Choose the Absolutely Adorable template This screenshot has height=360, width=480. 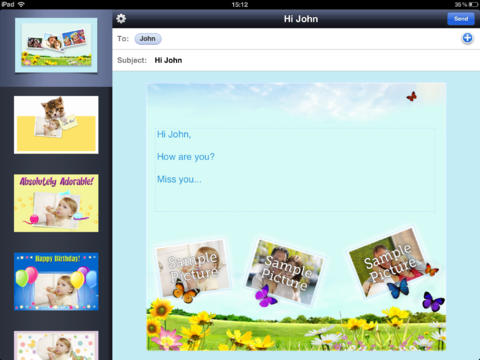click(56, 203)
